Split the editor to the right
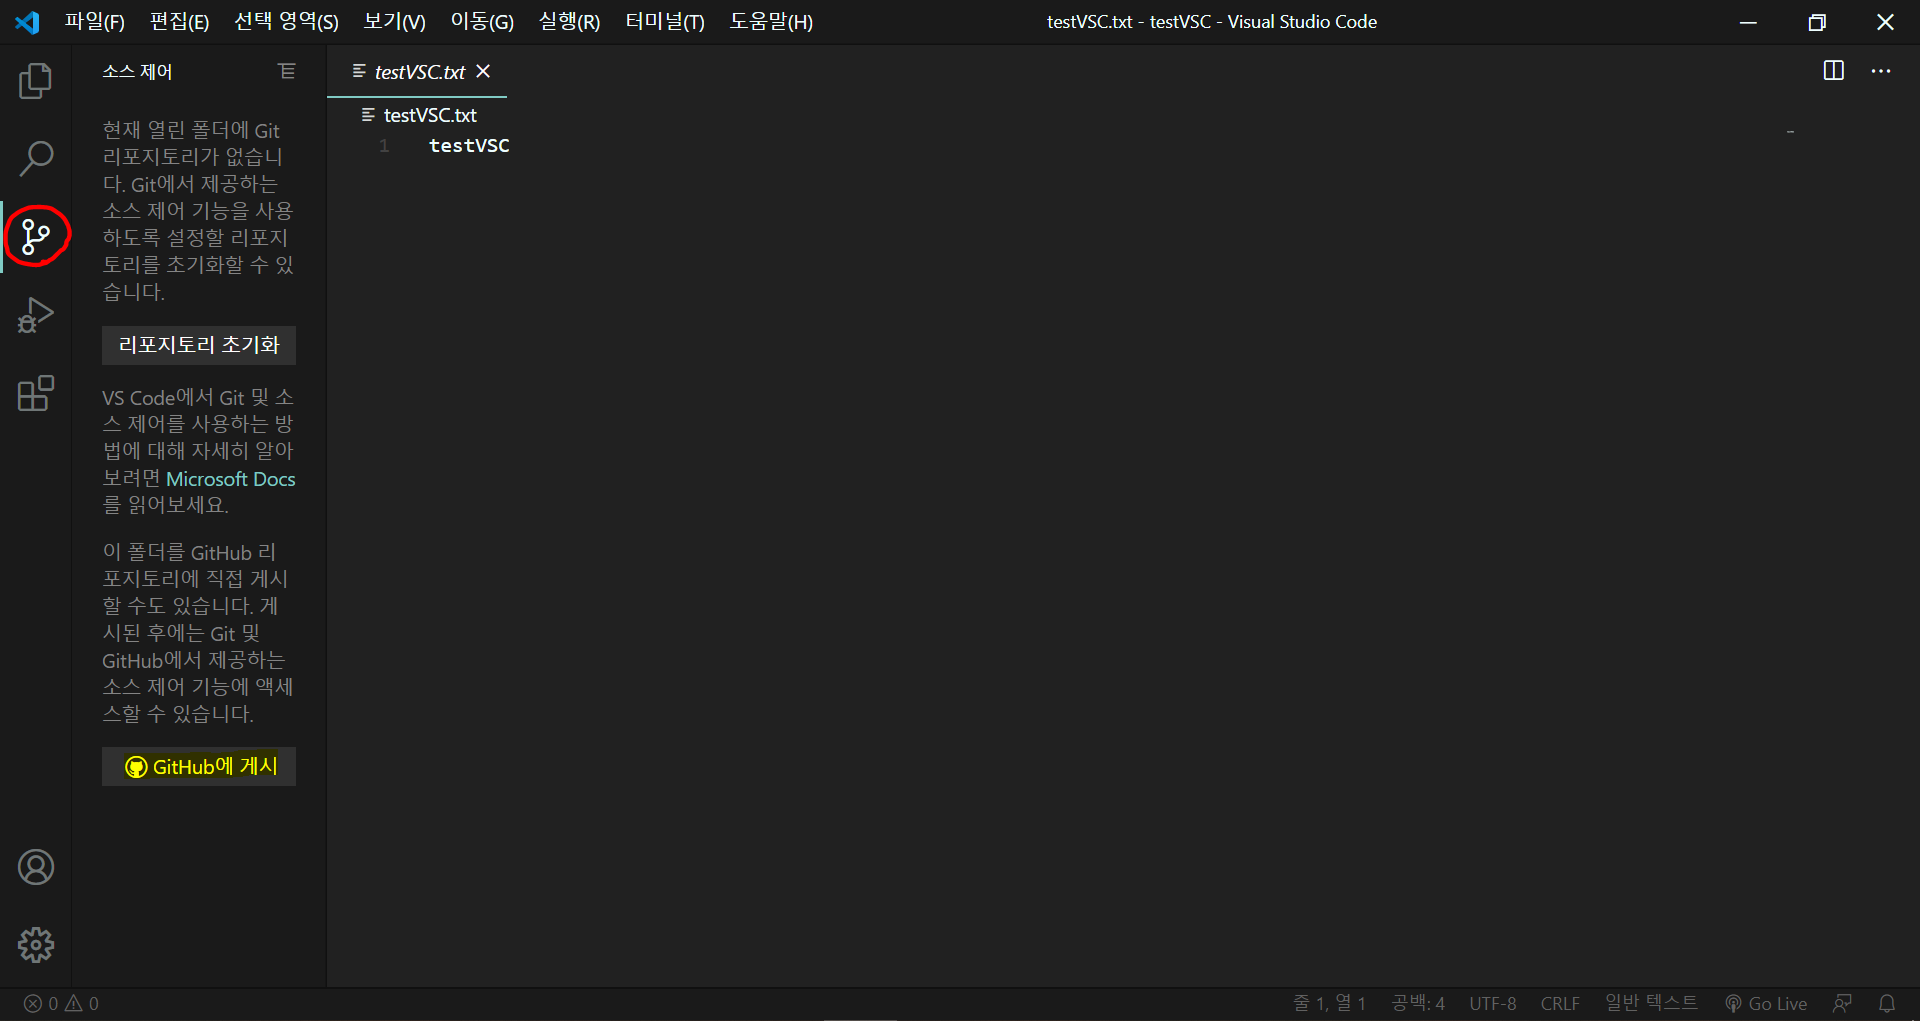1920x1021 pixels. [1833, 71]
